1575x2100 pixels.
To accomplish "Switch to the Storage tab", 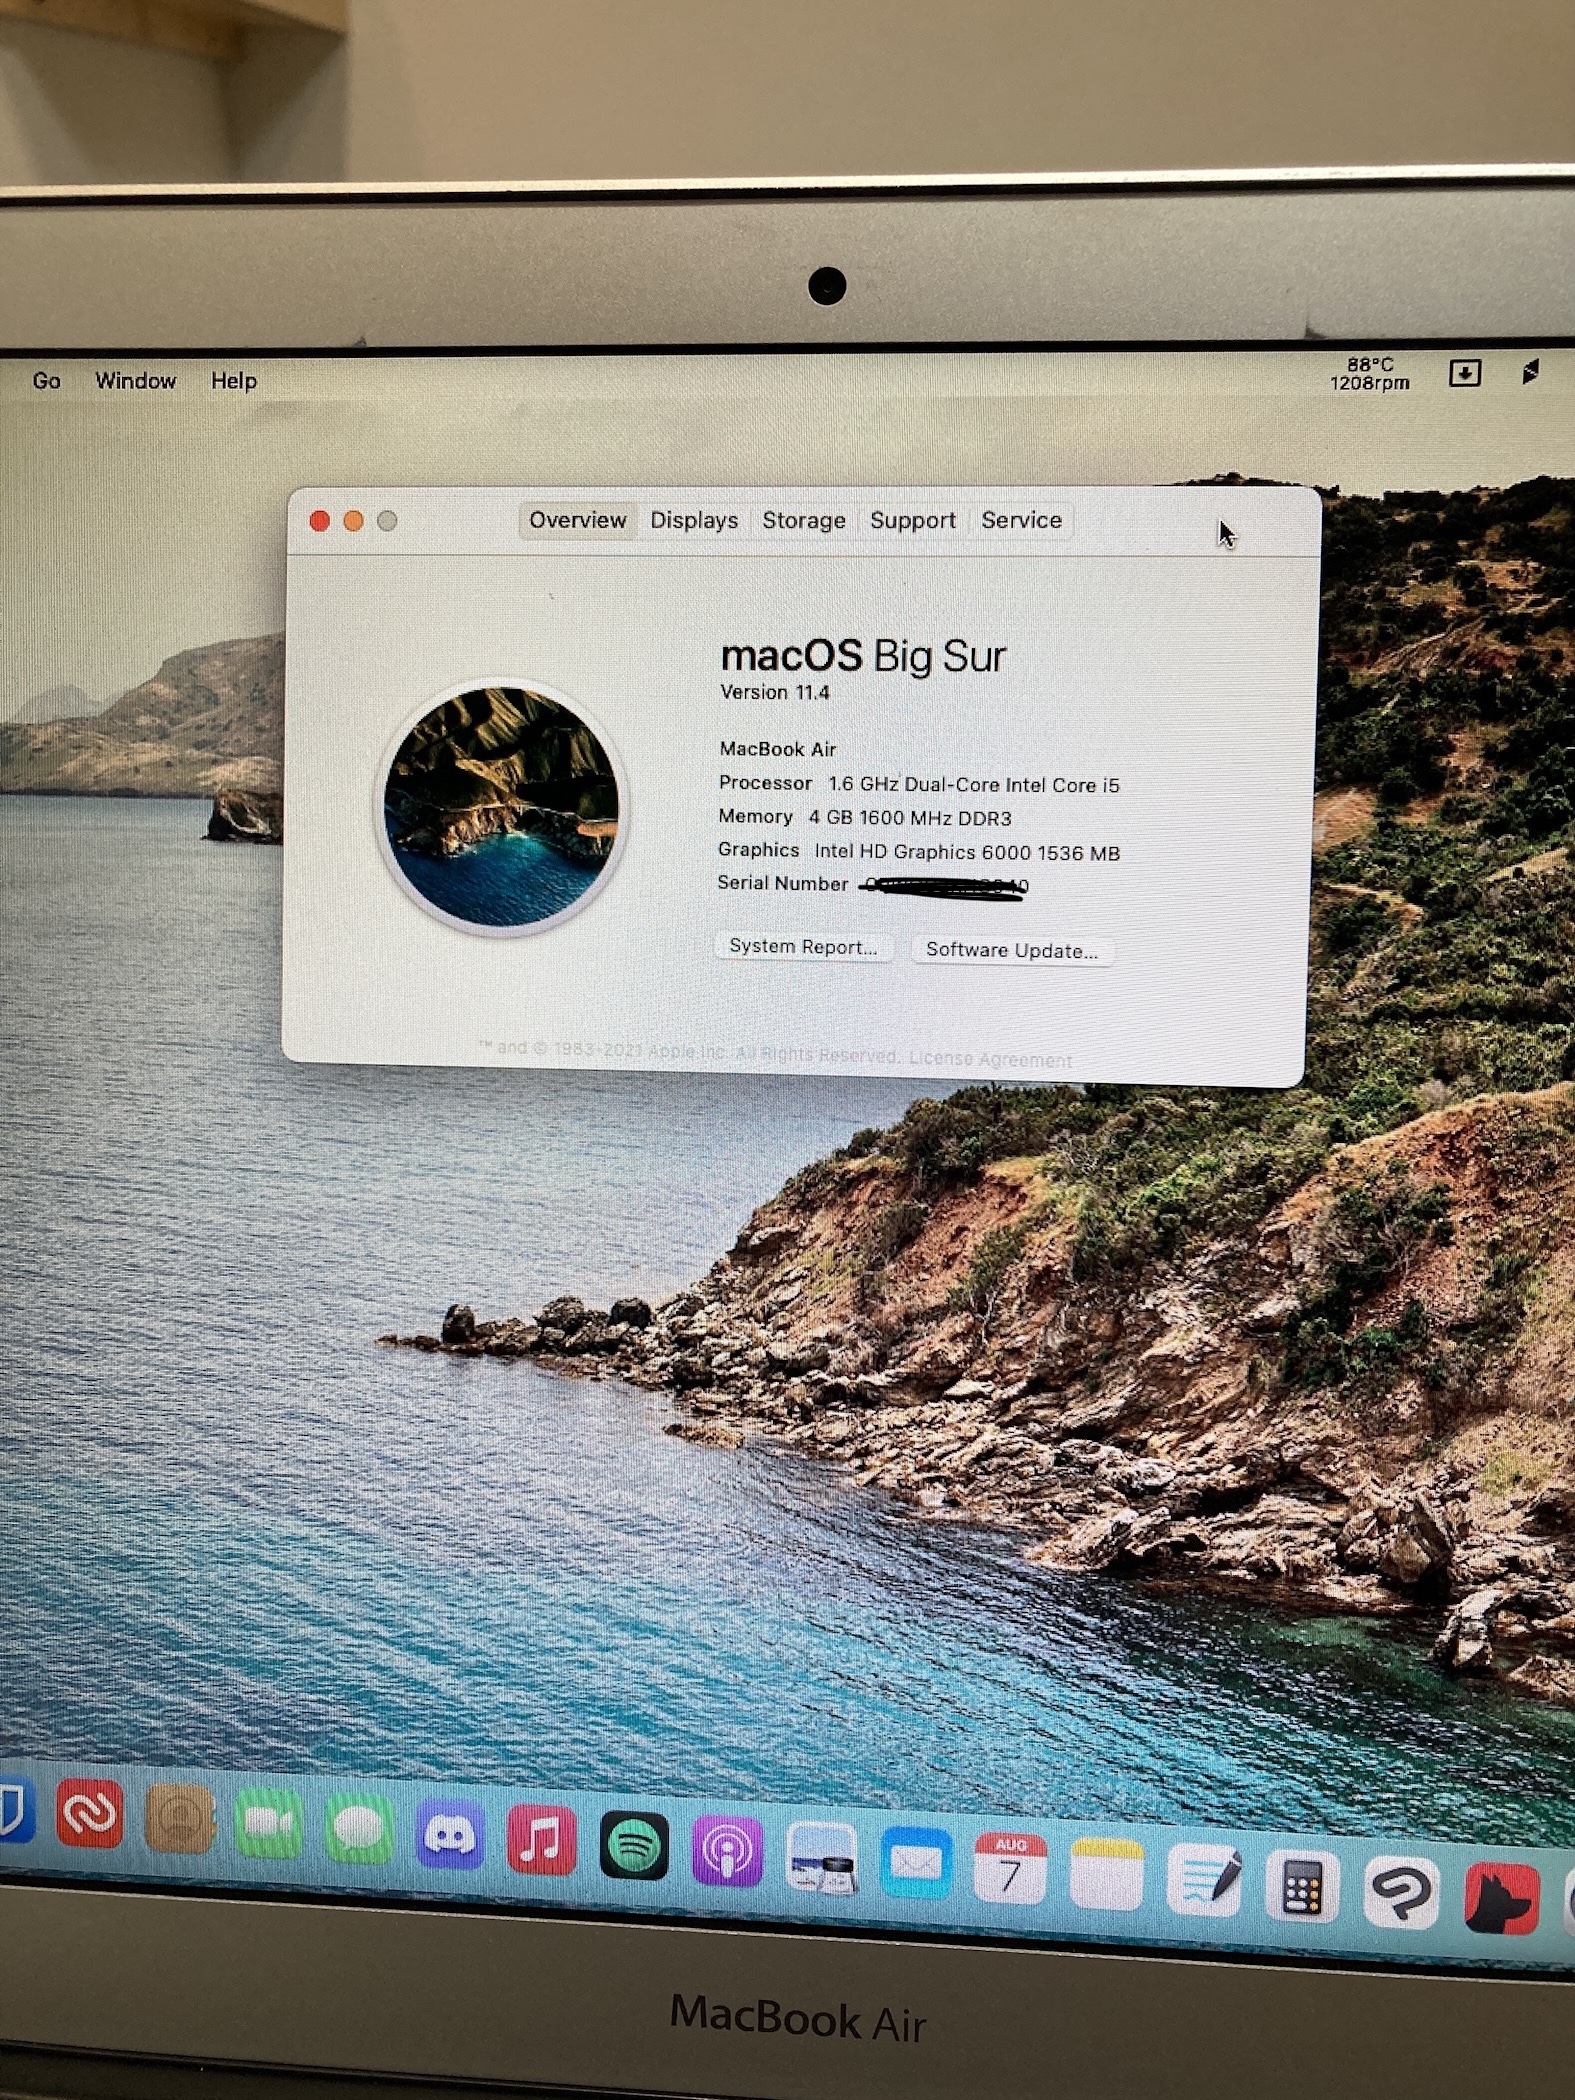I will (804, 521).
